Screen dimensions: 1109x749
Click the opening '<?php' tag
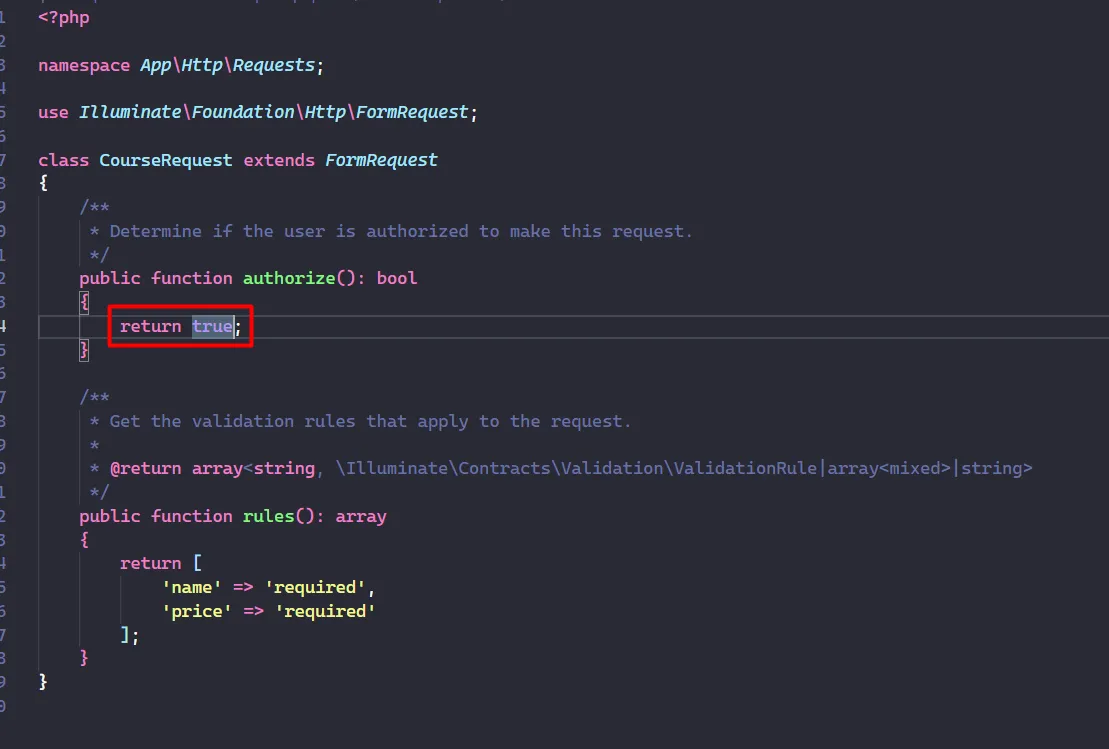click(64, 18)
